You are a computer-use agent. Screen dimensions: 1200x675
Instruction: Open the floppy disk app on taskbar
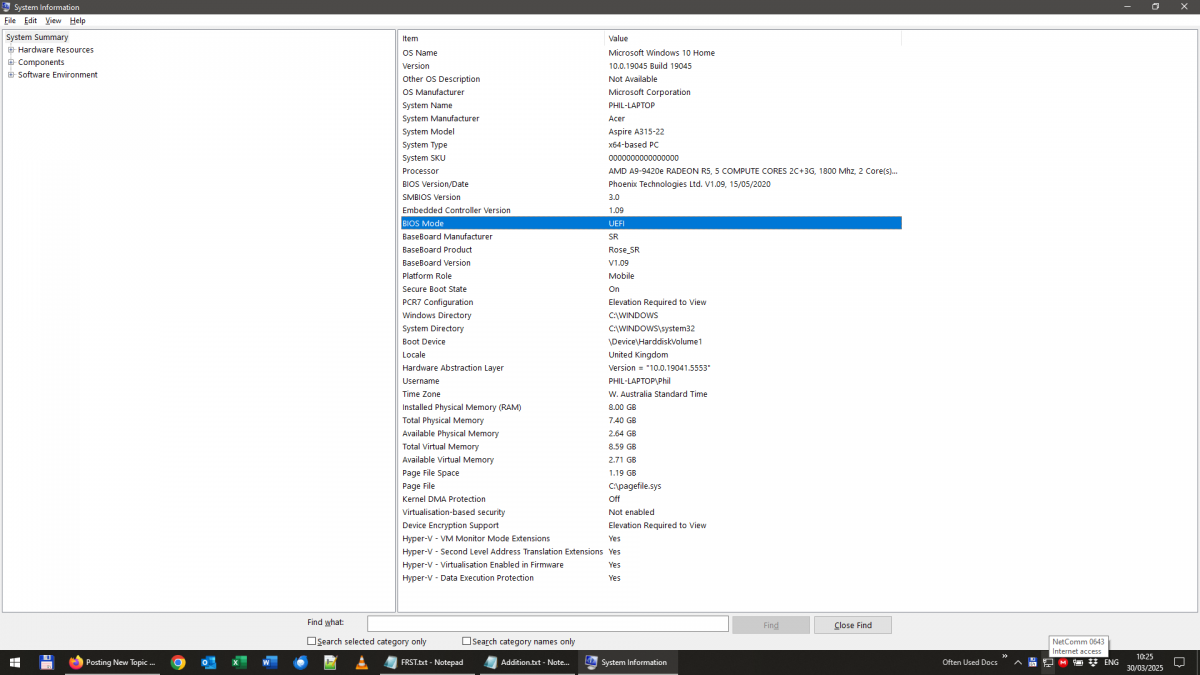46,662
